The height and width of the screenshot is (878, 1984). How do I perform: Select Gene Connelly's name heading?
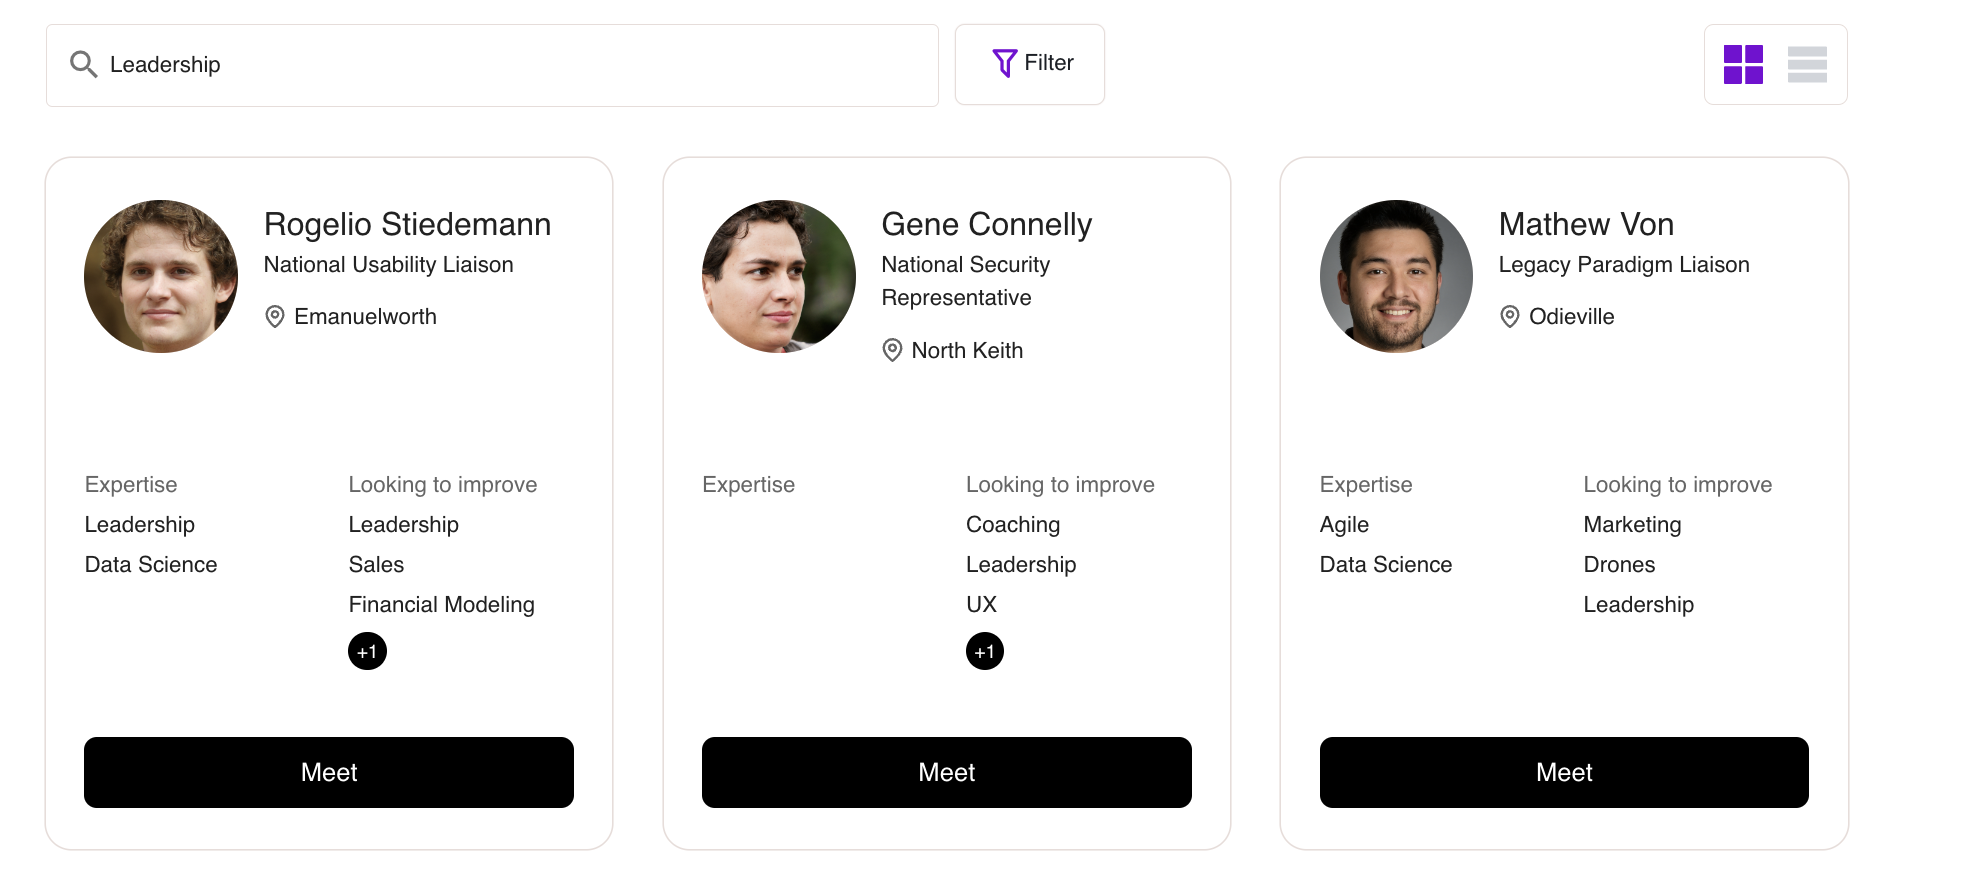pyautogui.click(x=986, y=224)
